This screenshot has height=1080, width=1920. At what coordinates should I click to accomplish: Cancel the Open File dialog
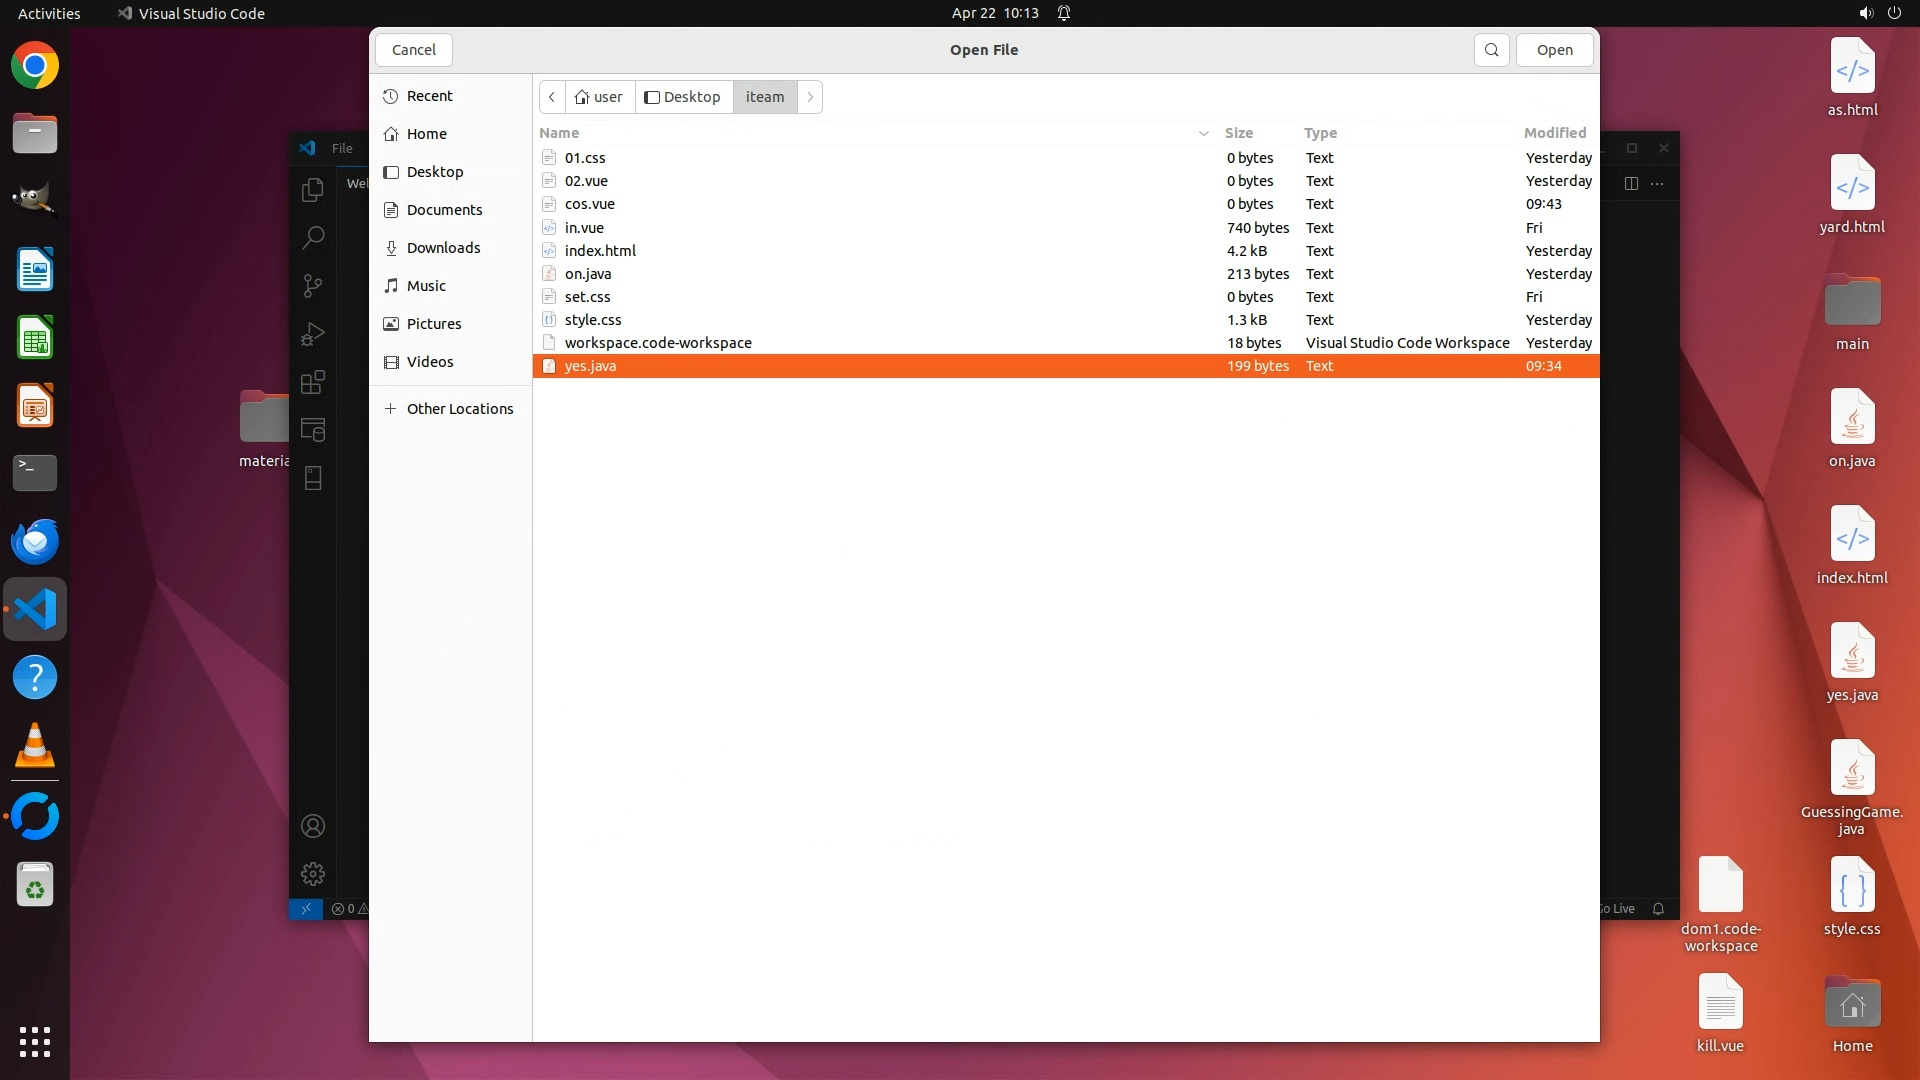pos(413,50)
